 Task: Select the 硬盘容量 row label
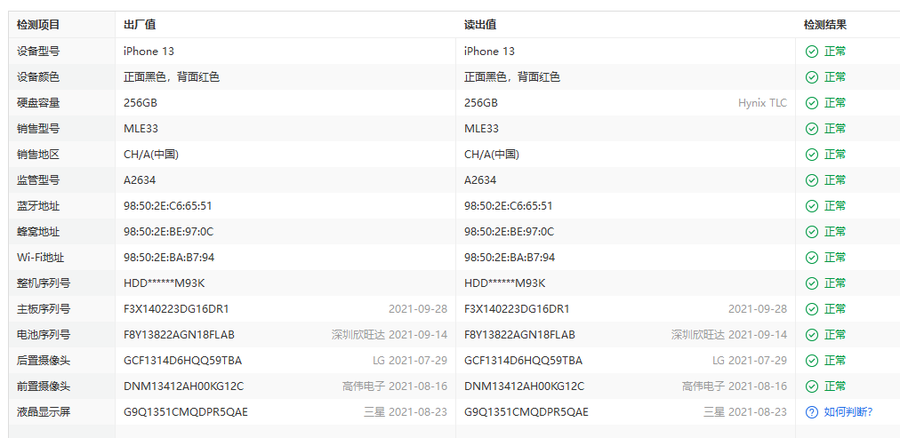tap(38, 103)
